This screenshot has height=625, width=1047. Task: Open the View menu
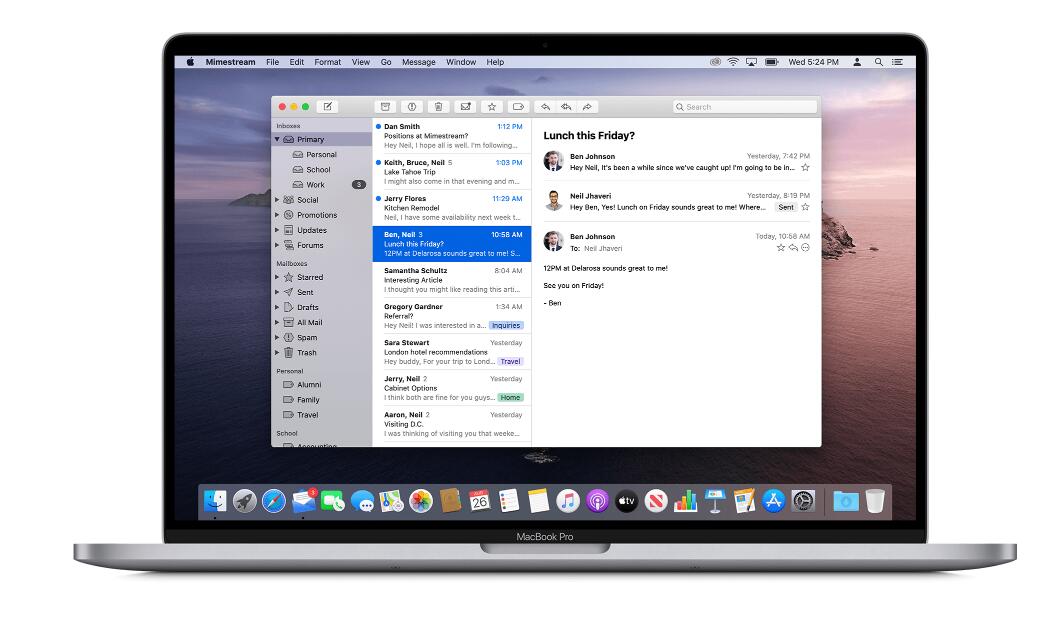pyautogui.click(x=361, y=62)
